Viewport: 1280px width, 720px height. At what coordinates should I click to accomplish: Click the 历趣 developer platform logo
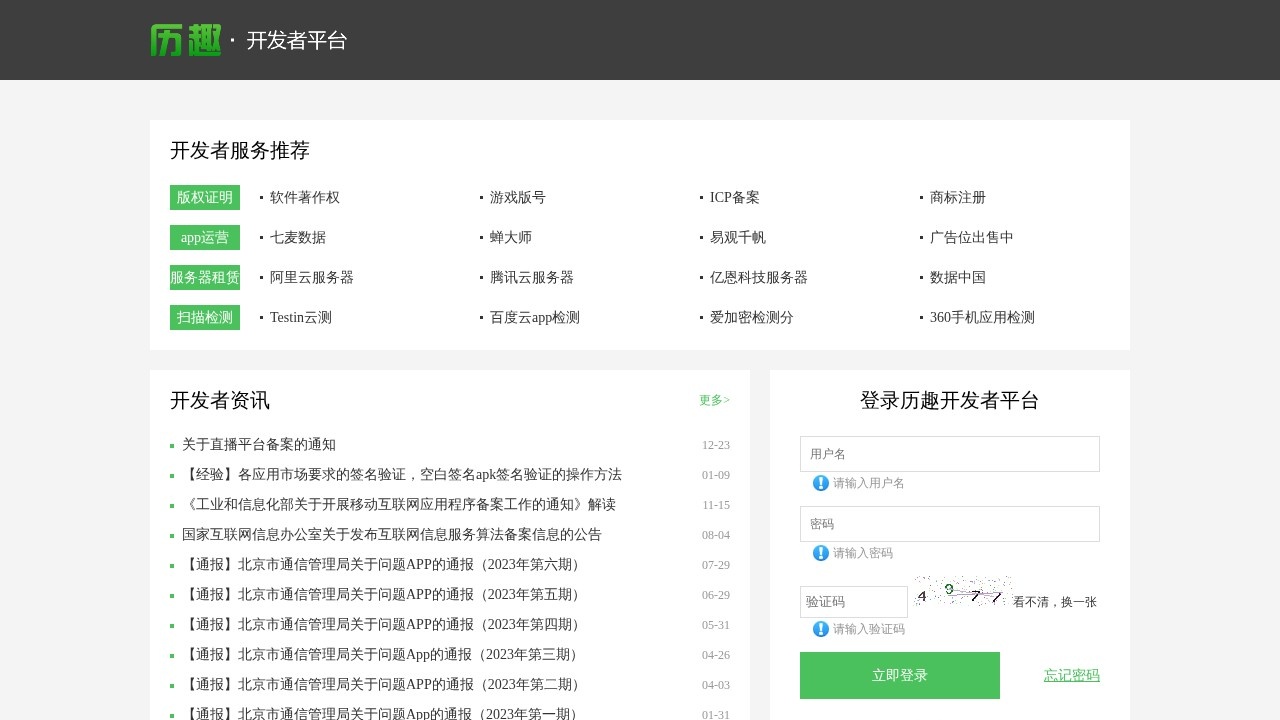pos(186,40)
